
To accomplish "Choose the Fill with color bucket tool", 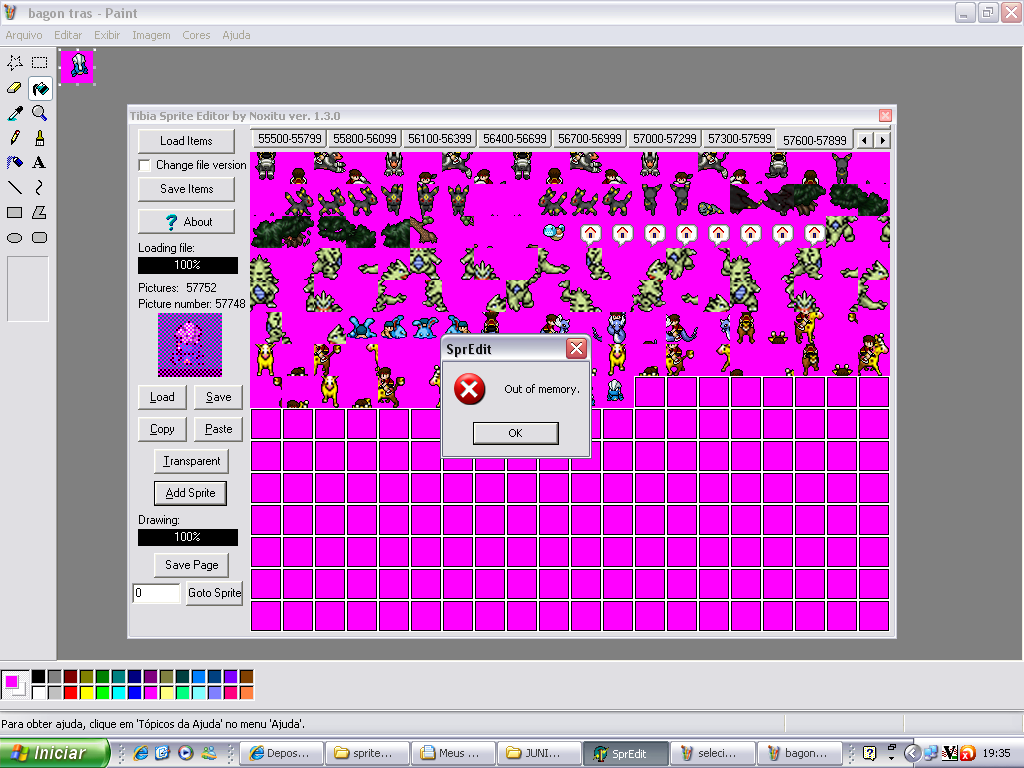I will (40, 88).
